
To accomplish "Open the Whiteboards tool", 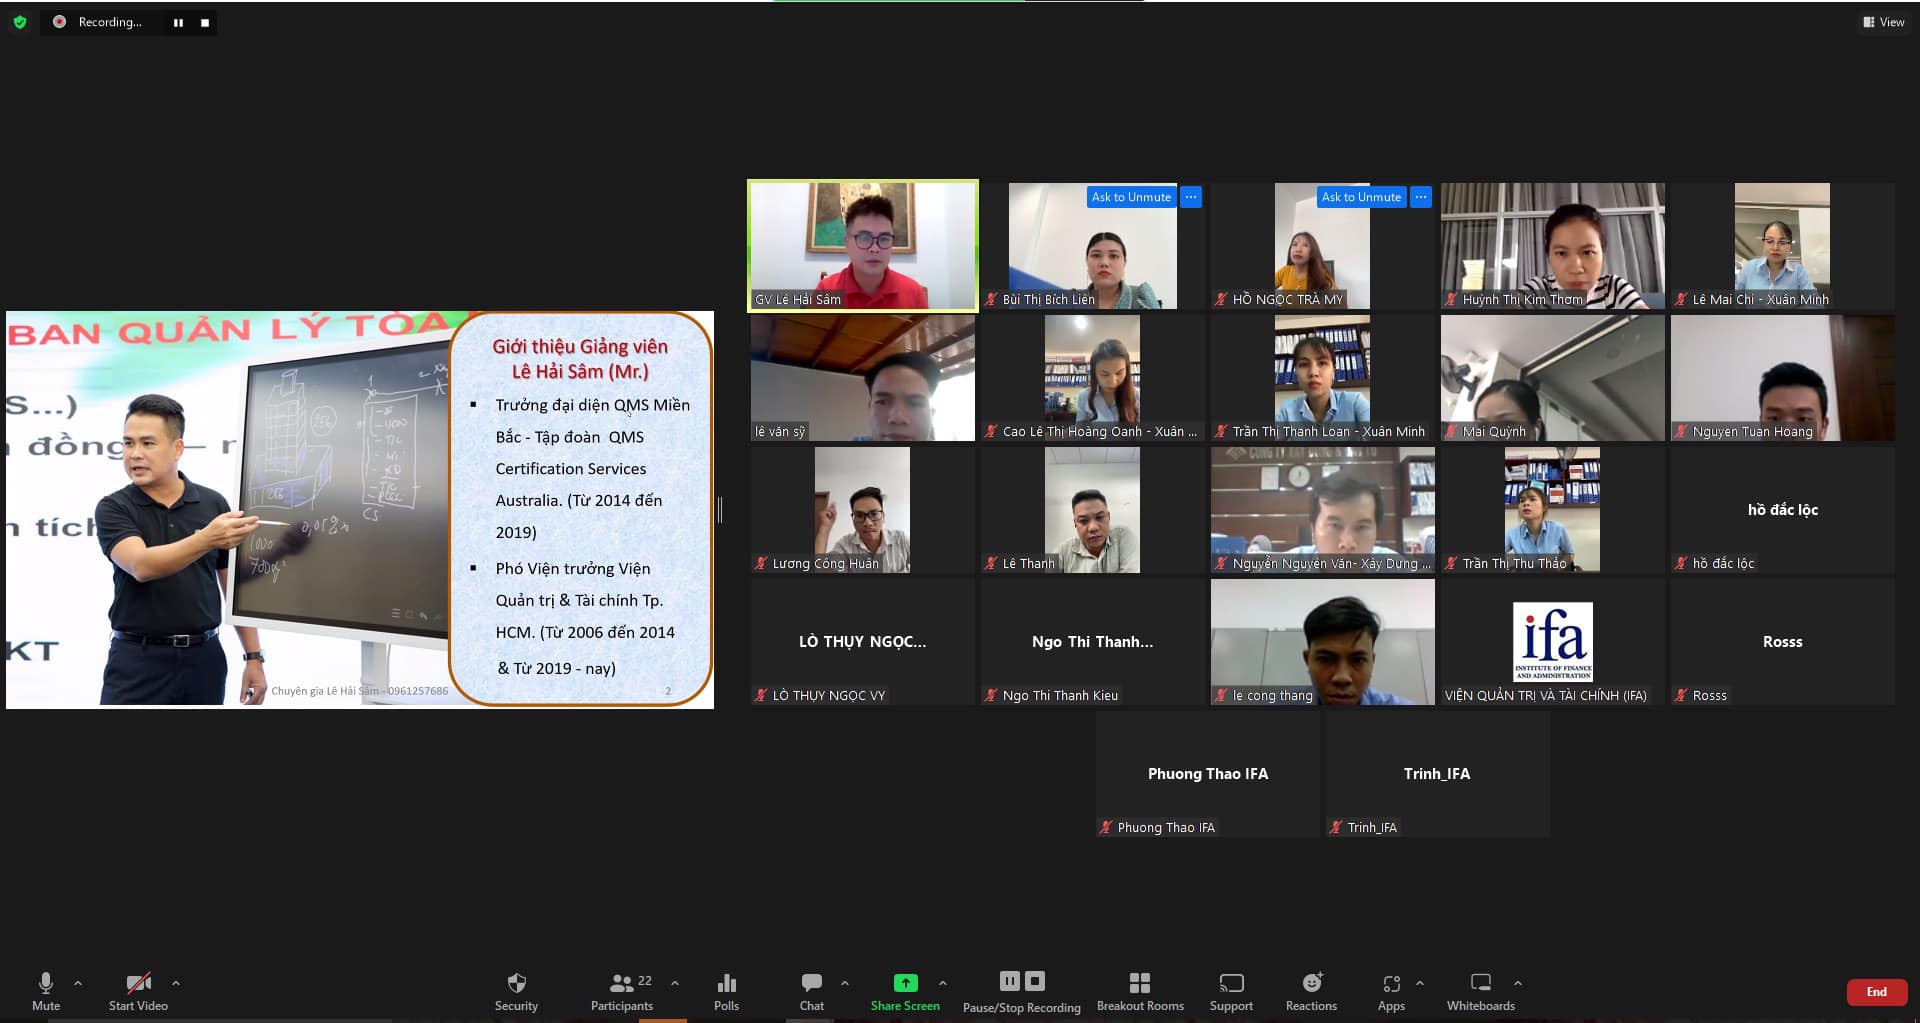I will (1480, 984).
